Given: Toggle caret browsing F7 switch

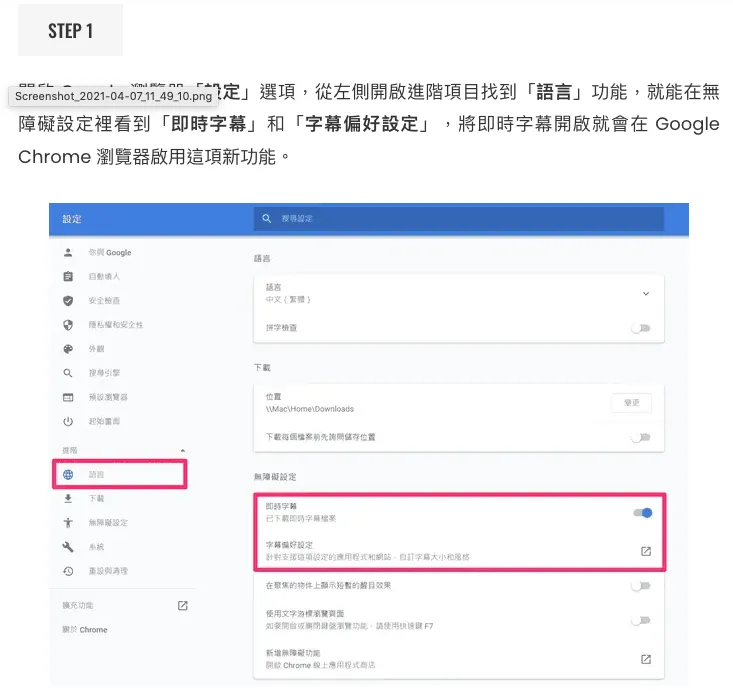Looking at the screenshot, I should click(641, 621).
